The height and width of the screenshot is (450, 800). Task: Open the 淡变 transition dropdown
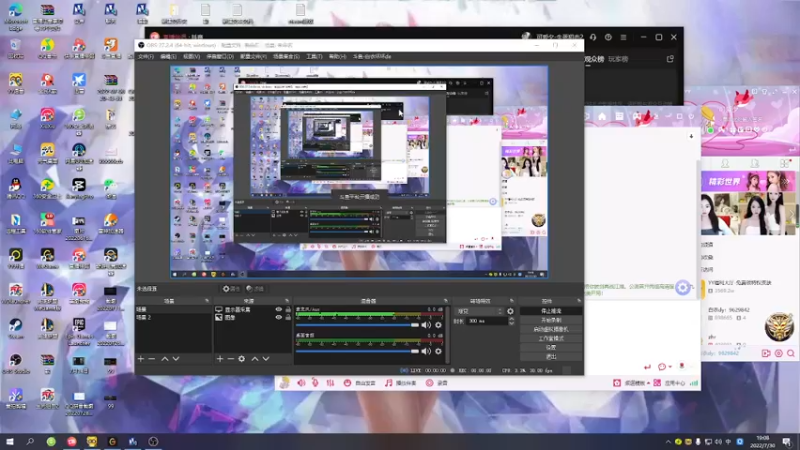(479, 311)
